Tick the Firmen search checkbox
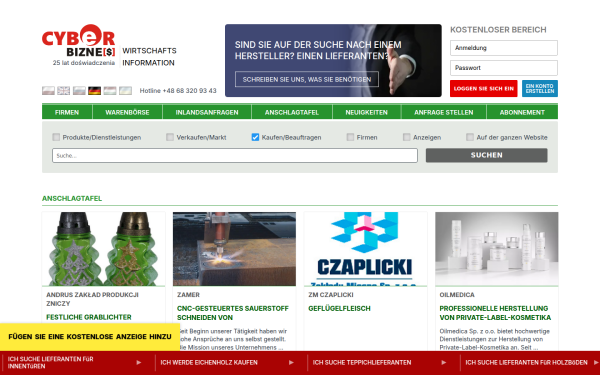Image resolution: width=600 pixels, height=375 pixels. click(350, 137)
